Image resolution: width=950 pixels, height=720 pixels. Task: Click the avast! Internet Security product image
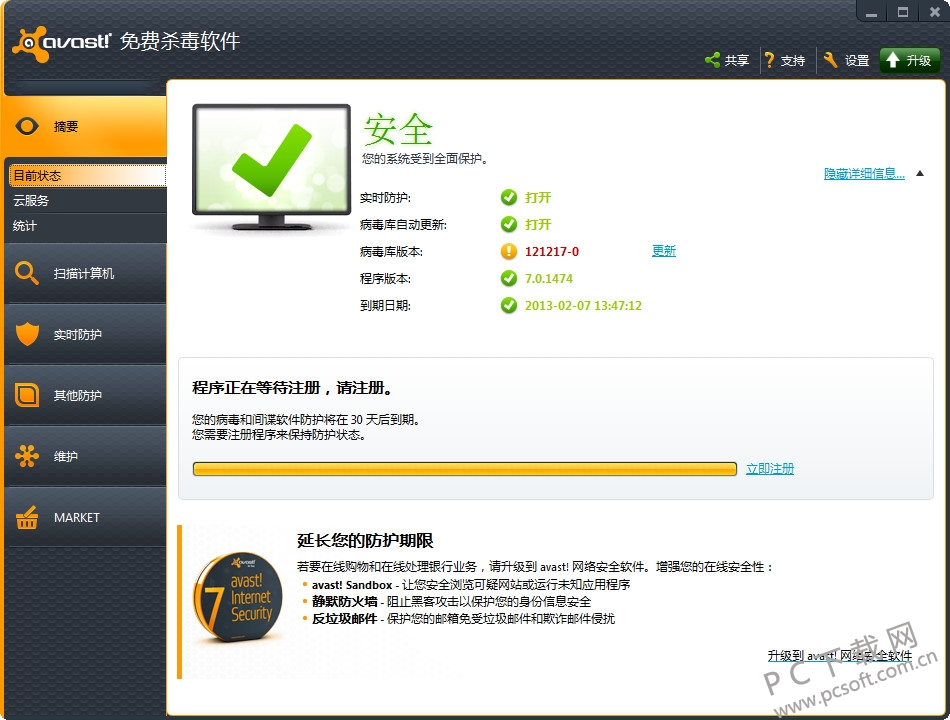coord(238,598)
